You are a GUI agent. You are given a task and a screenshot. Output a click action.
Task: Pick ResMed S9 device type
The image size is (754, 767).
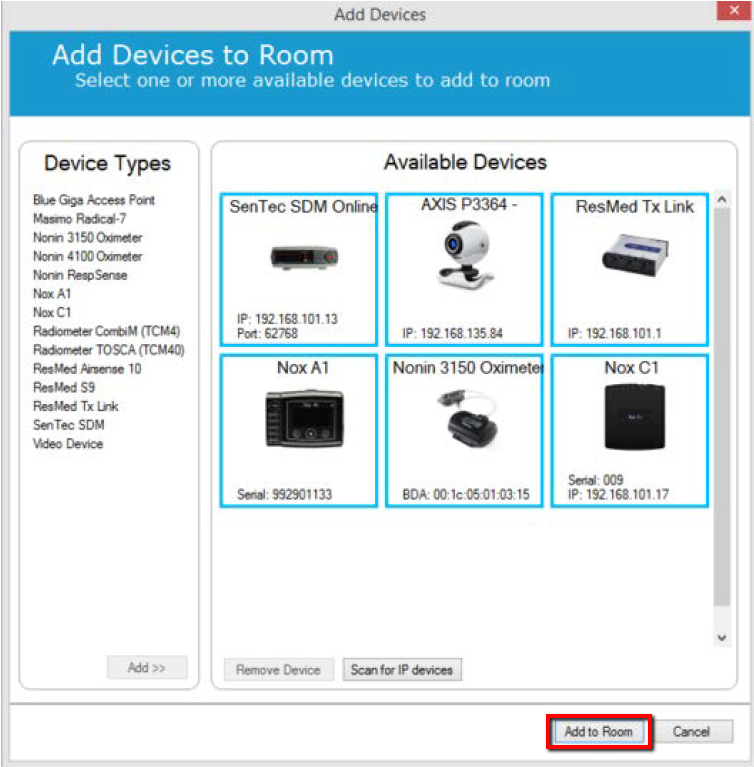(64, 387)
